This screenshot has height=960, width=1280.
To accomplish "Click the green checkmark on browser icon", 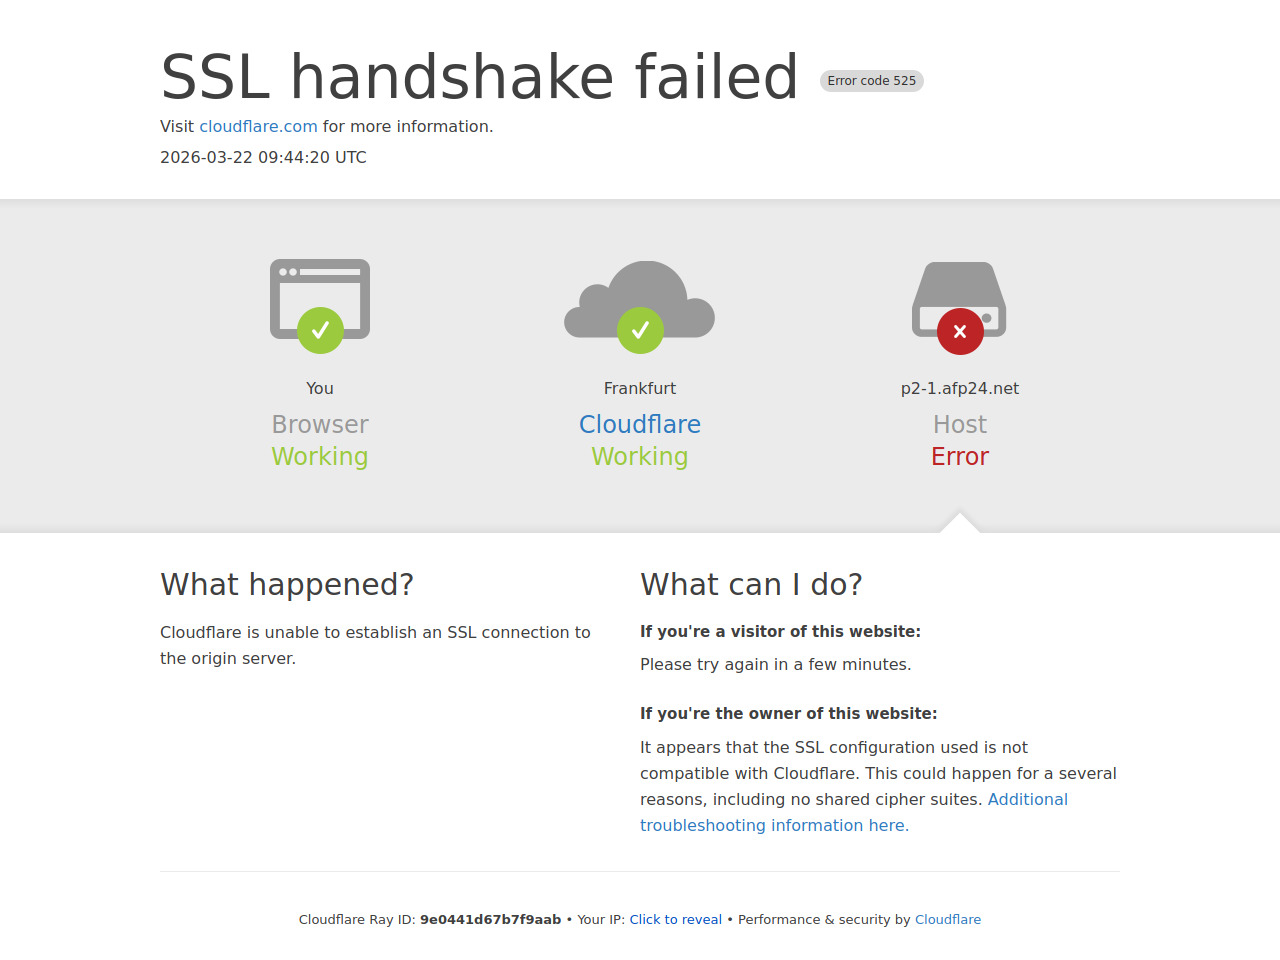I will pyautogui.click(x=320, y=330).
